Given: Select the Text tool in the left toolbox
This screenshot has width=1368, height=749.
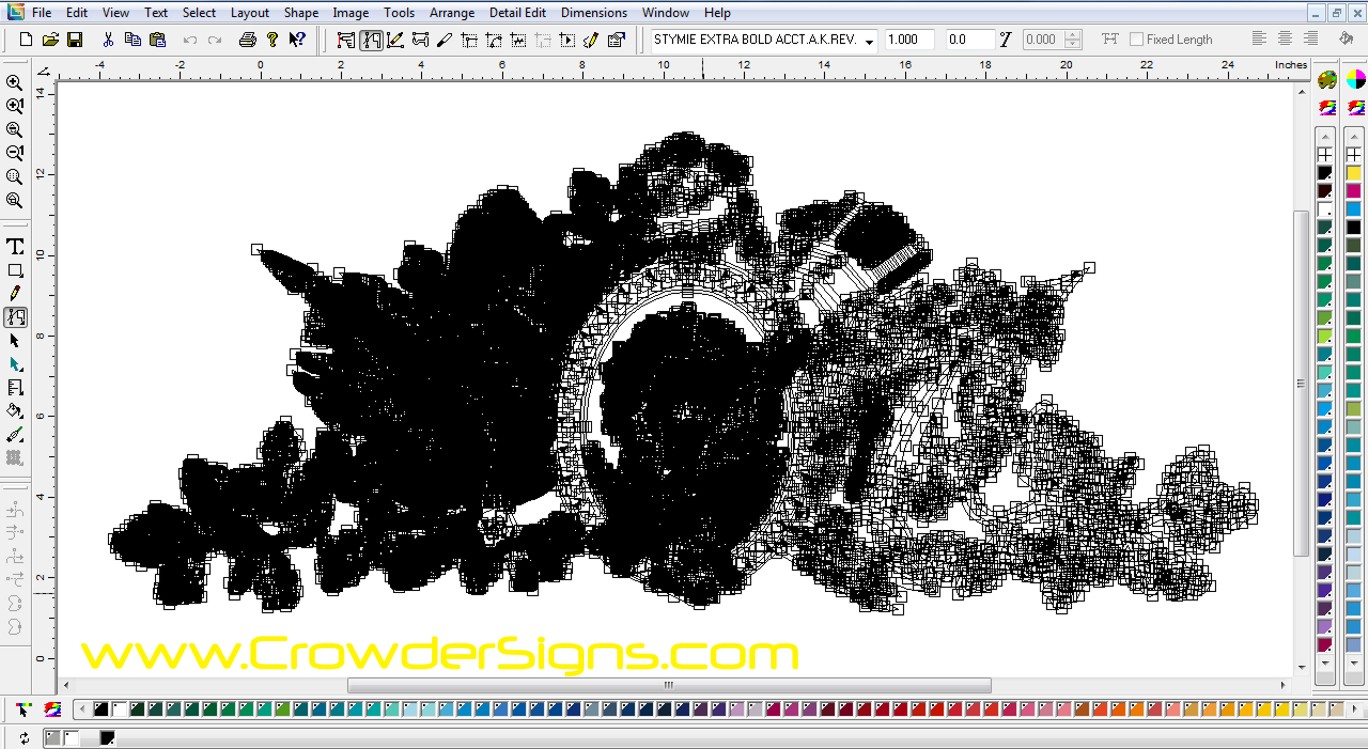Looking at the screenshot, I should [15, 247].
